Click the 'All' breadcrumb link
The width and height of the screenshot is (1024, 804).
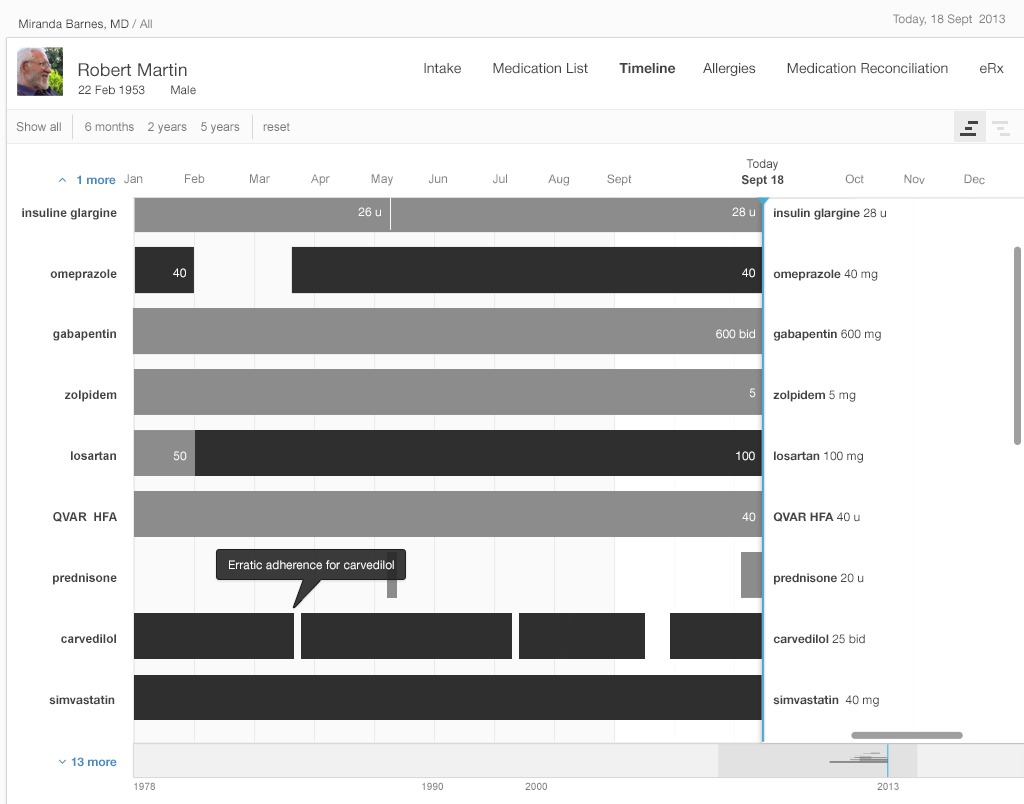click(146, 23)
